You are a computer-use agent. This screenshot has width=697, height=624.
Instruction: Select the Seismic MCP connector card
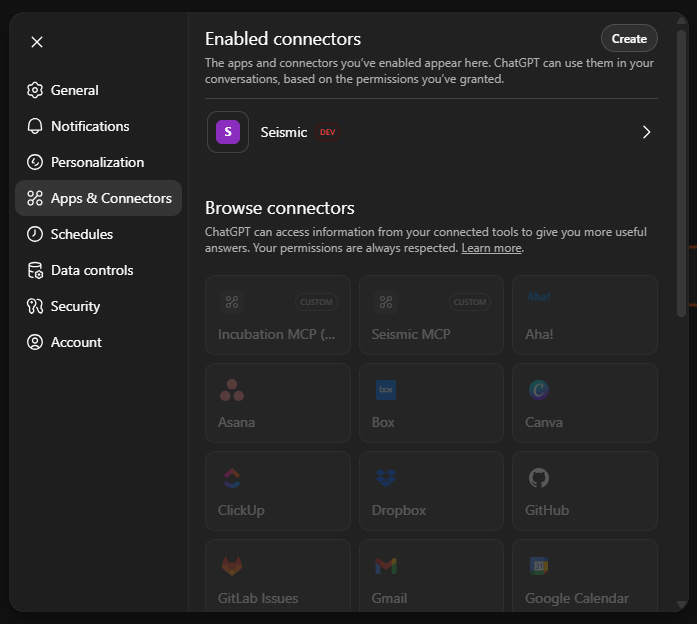[x=431, y=315]
